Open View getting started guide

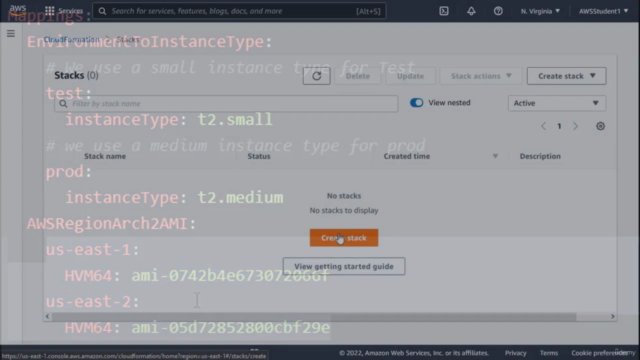[344, 266]
